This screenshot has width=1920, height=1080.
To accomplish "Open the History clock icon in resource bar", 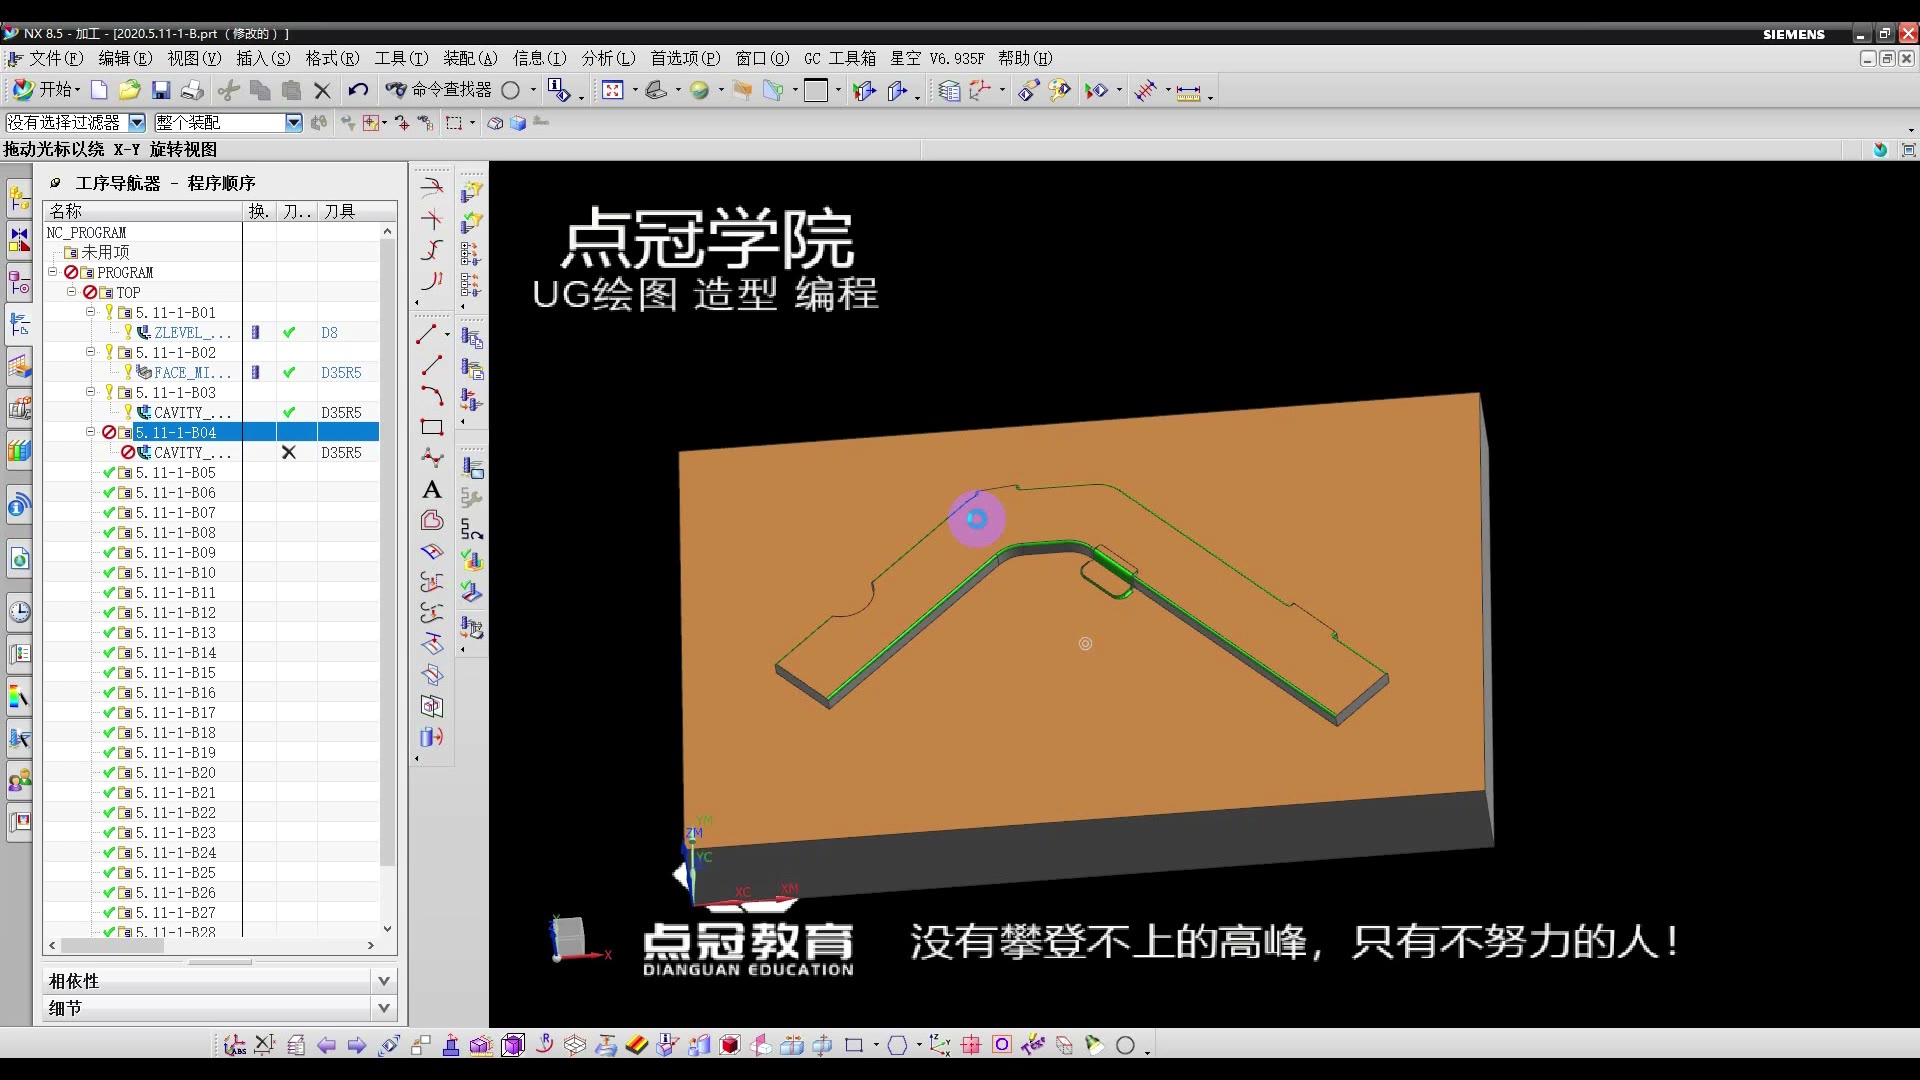I will [x=19, y=612].
